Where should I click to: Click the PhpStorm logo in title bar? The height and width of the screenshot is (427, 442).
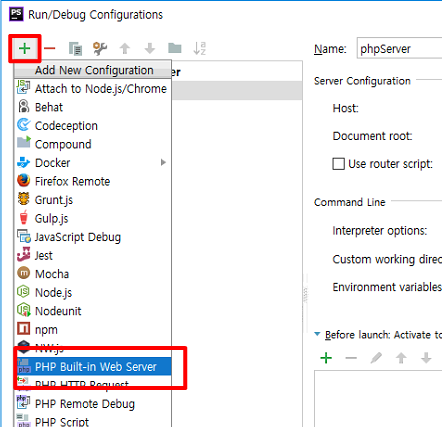click(16, 14)
